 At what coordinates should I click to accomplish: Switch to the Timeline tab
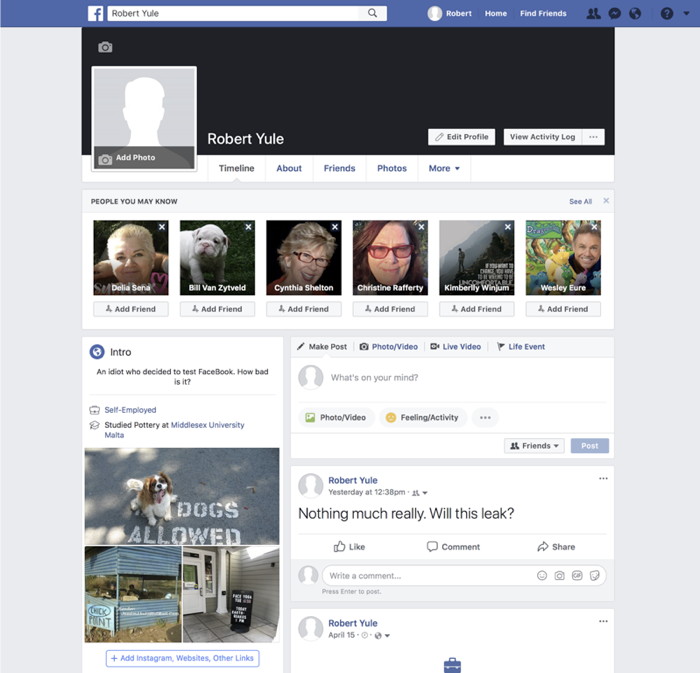[237, 168]
